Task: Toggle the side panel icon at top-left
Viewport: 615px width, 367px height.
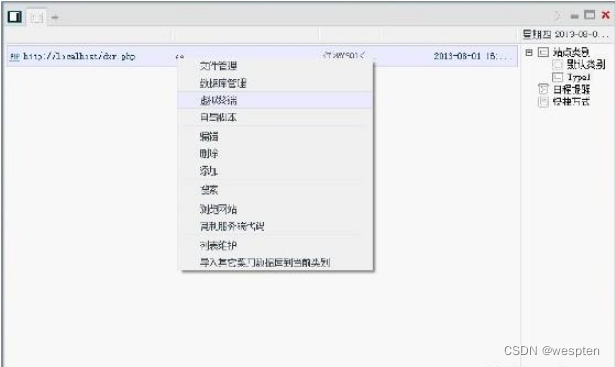Action: point(15,16)
